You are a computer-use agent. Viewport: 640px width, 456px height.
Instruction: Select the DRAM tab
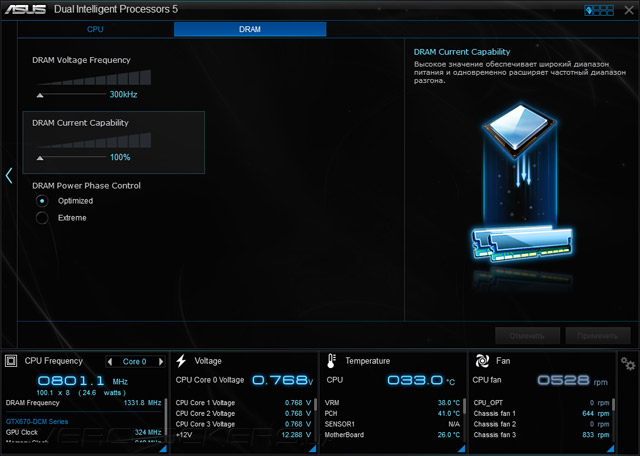pos(250,29)
